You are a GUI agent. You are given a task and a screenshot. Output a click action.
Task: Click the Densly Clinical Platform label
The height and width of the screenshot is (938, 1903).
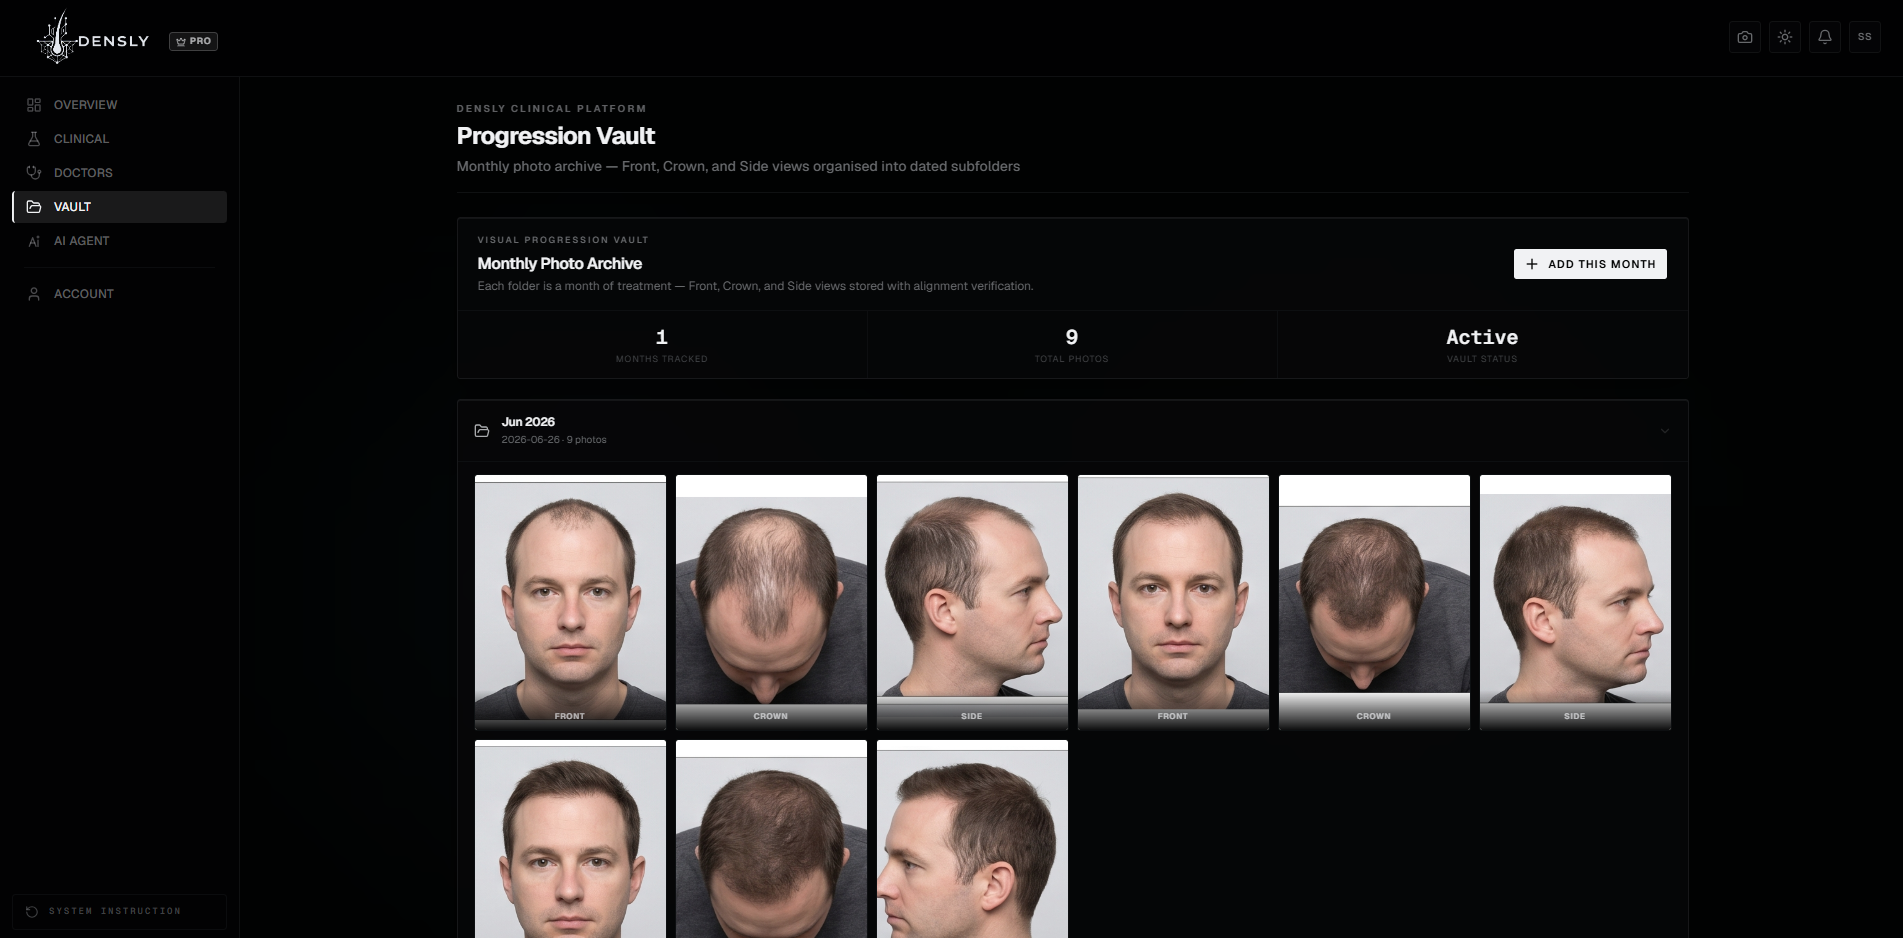click(552, 109)
